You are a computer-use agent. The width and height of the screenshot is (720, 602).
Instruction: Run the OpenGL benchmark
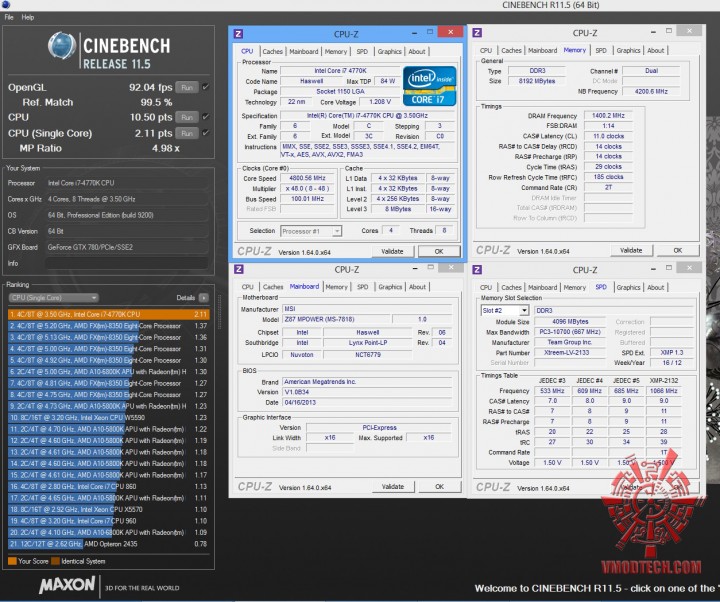click(x=187, y=87)
